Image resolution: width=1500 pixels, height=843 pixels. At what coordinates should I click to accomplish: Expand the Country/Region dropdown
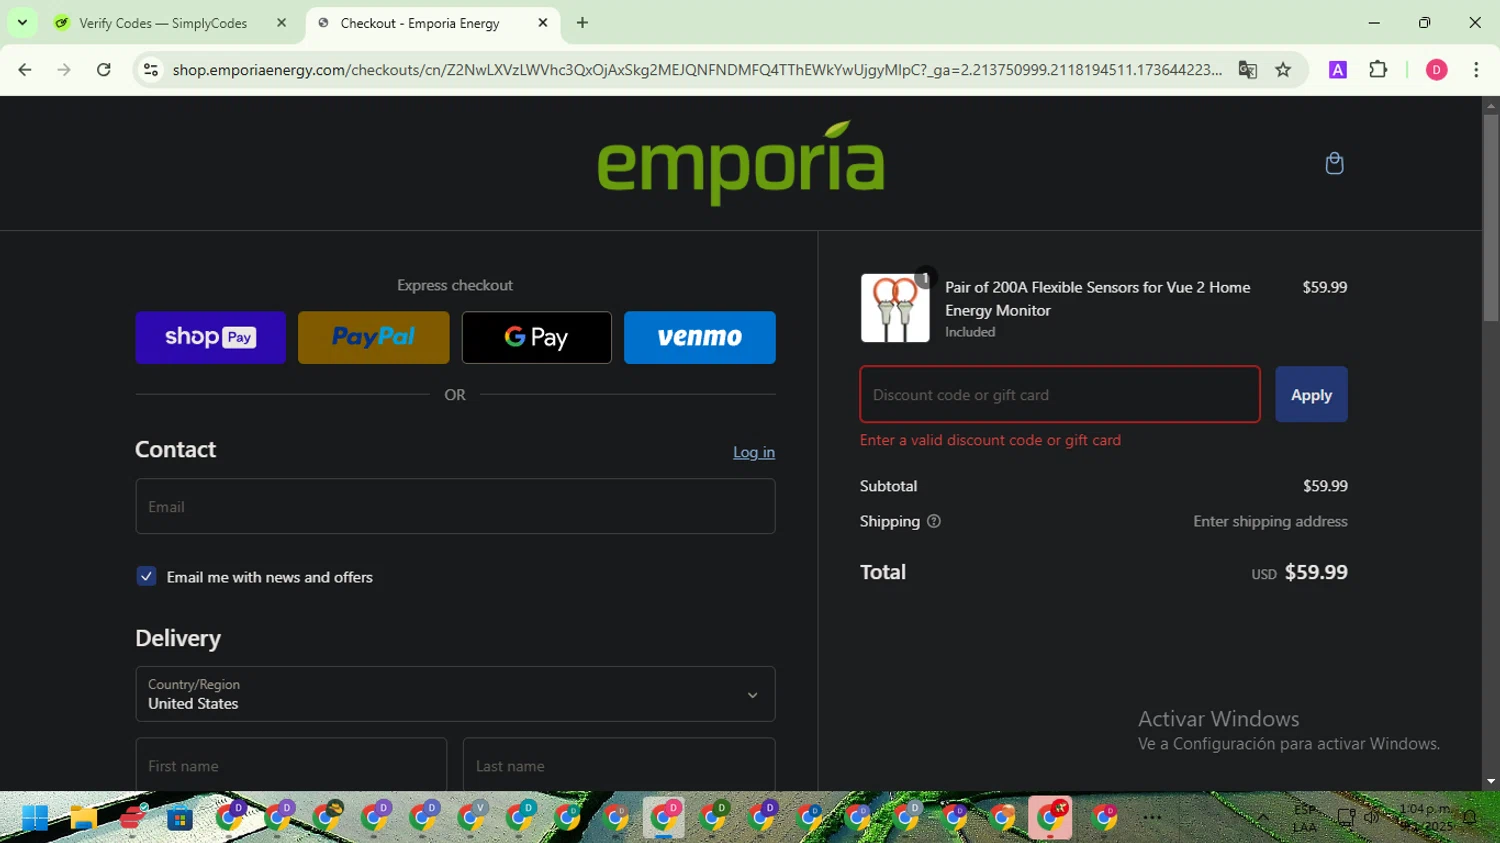click(455, 694)
